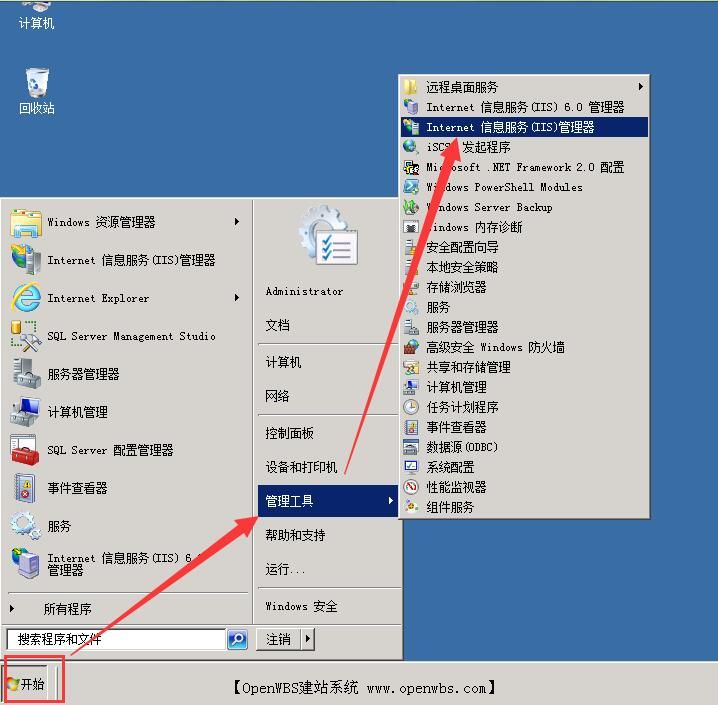Viewport: 718px width, 705px height.
Task: Click the Internet Explorer icon in Start menu
Action: (x=25, y=298)
